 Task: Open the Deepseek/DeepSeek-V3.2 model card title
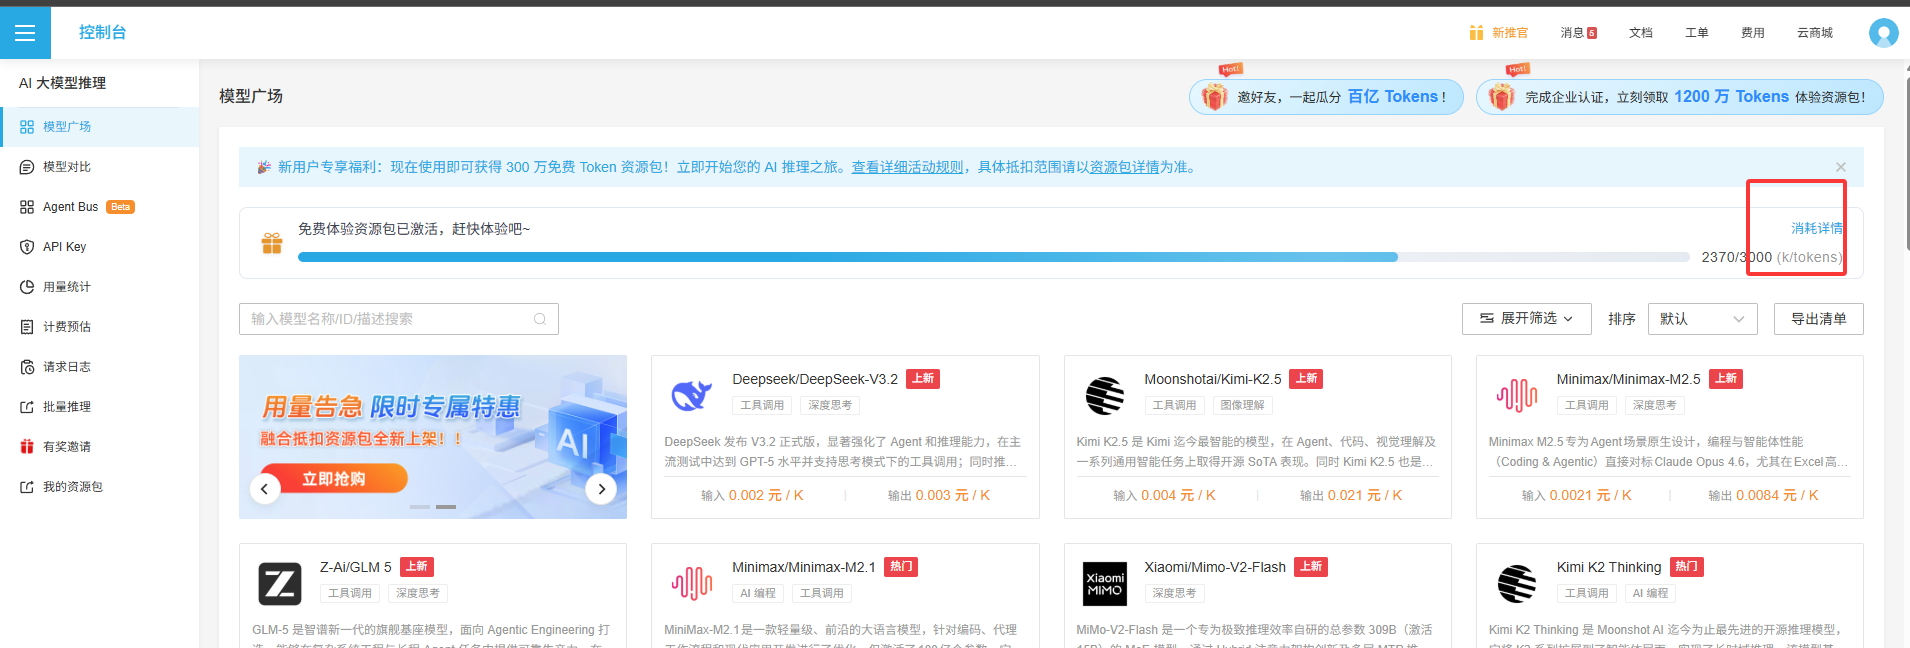pos(815,379)
